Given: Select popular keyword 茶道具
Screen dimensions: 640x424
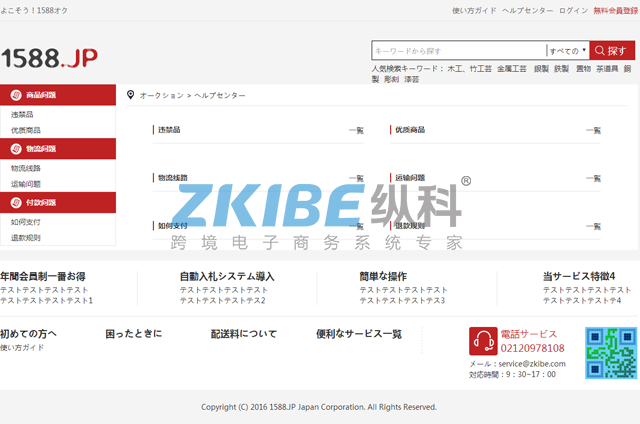Looking at the screenshot, I should tap(607, 69).
